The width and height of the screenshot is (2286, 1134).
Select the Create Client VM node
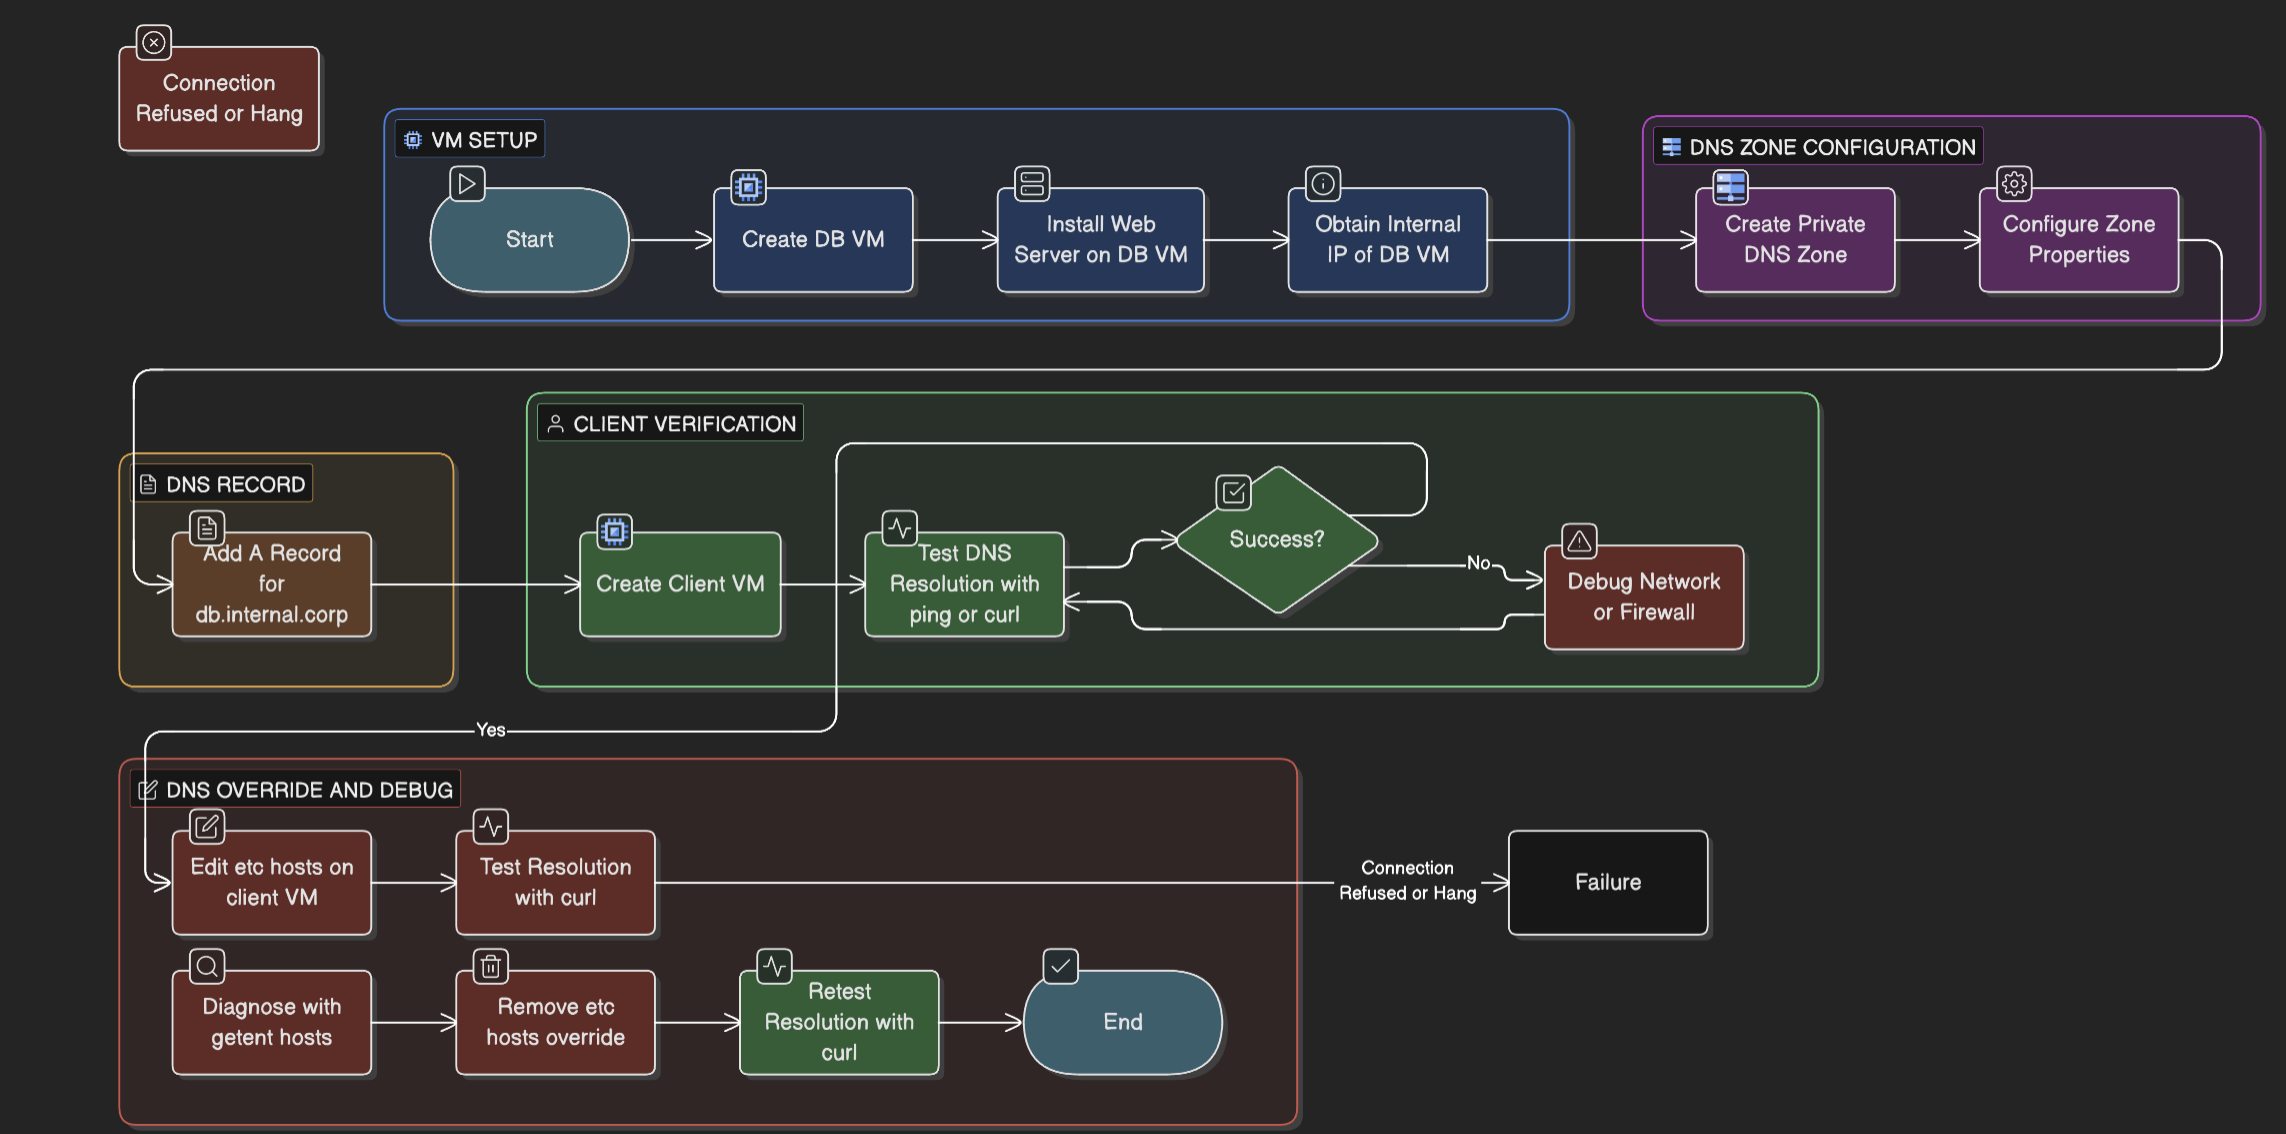(680, 584)
